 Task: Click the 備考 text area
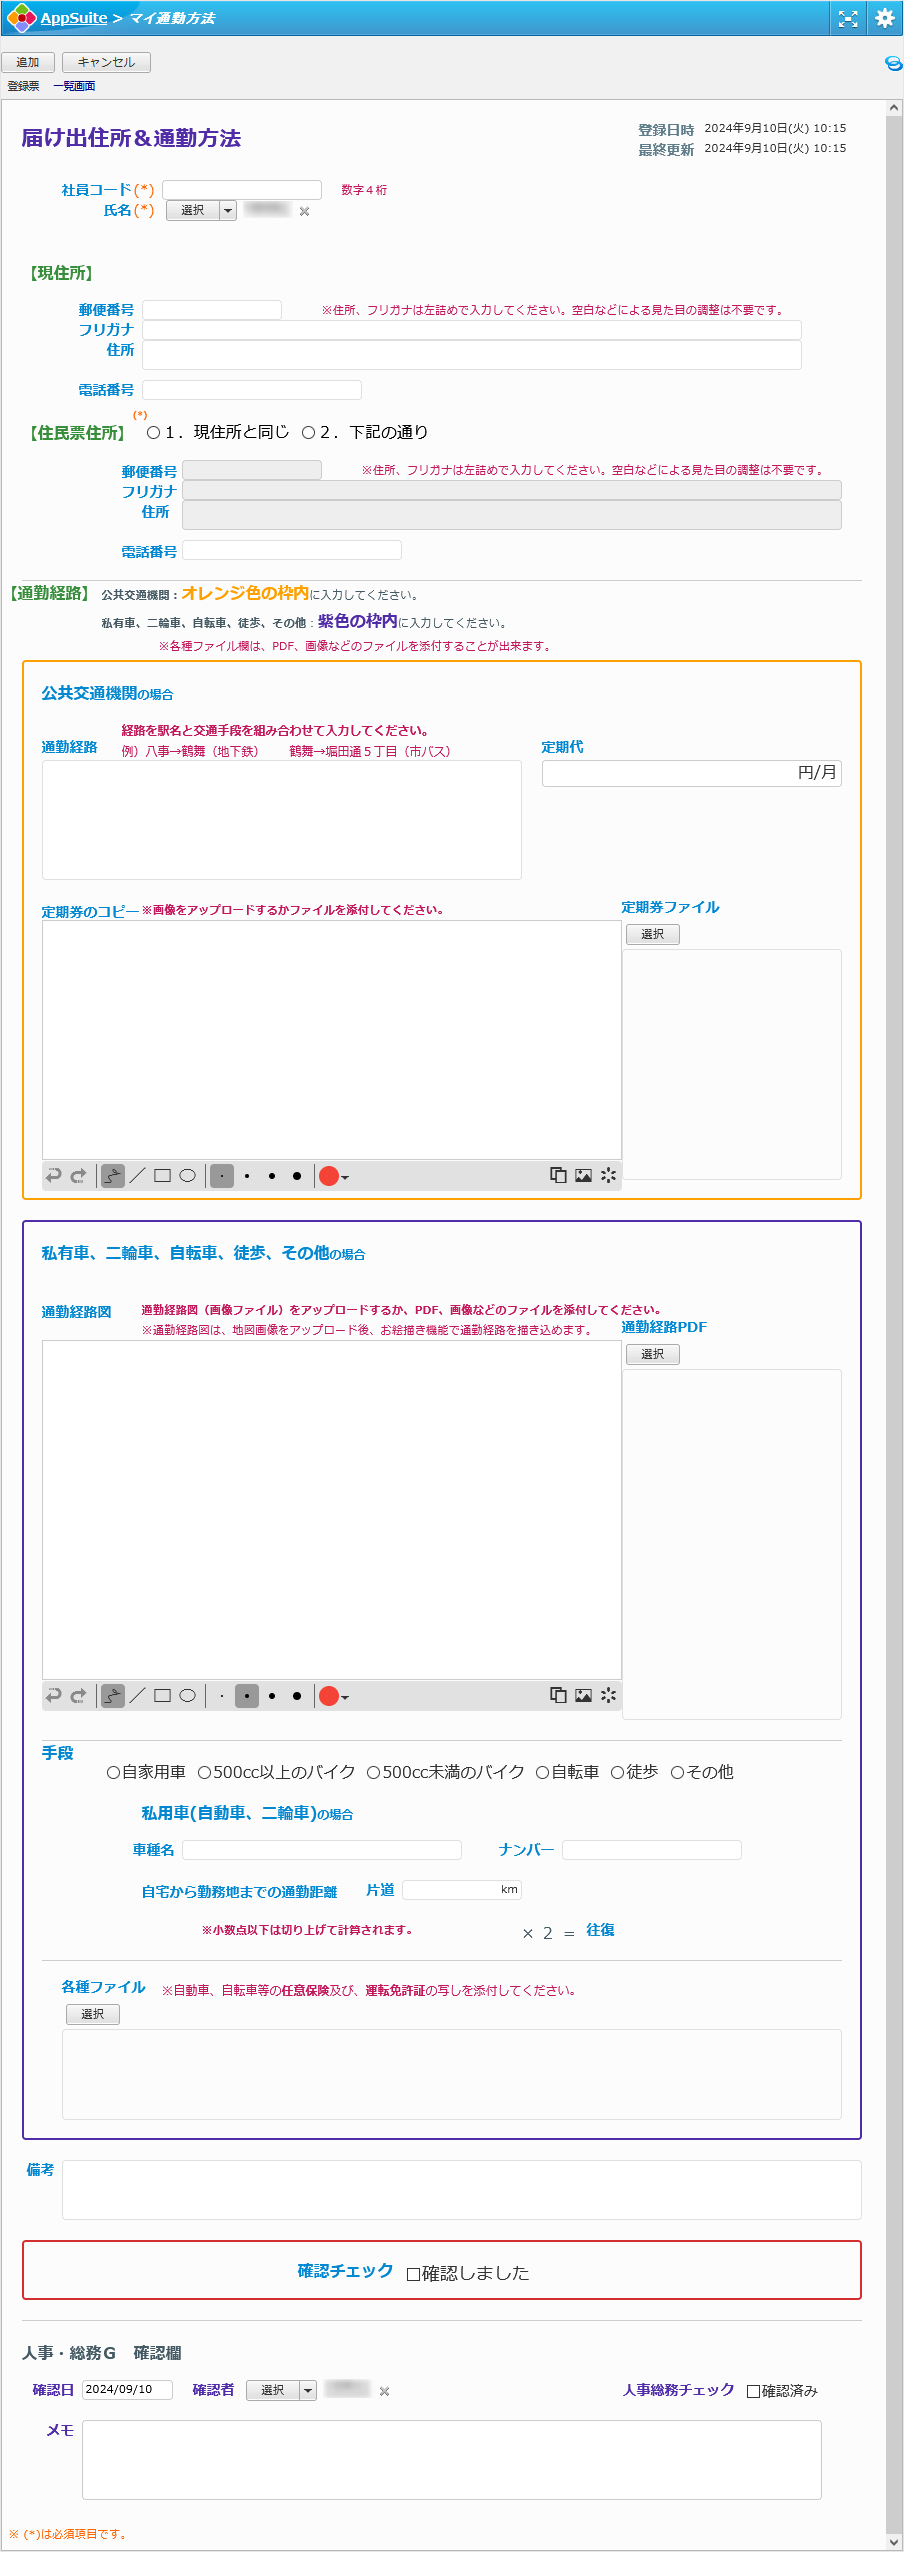[462, 2190]
